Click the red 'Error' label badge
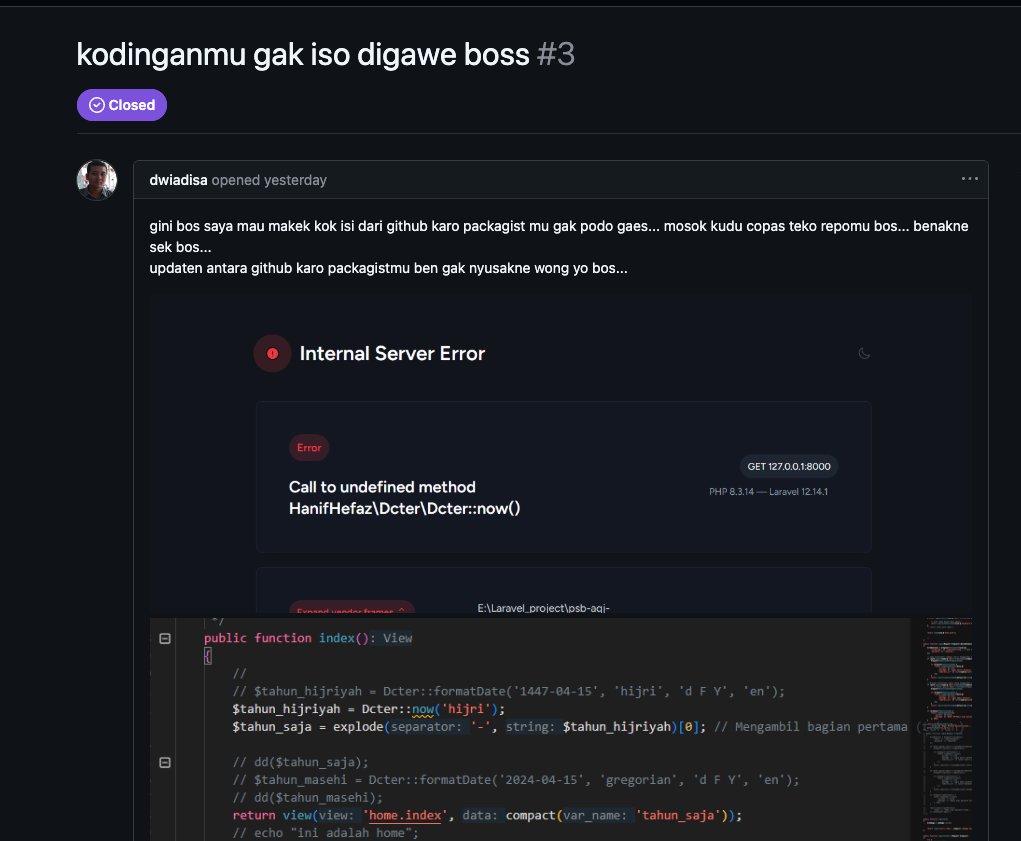This screenshot has height=841, width=1021. click(x=309, y=448)
